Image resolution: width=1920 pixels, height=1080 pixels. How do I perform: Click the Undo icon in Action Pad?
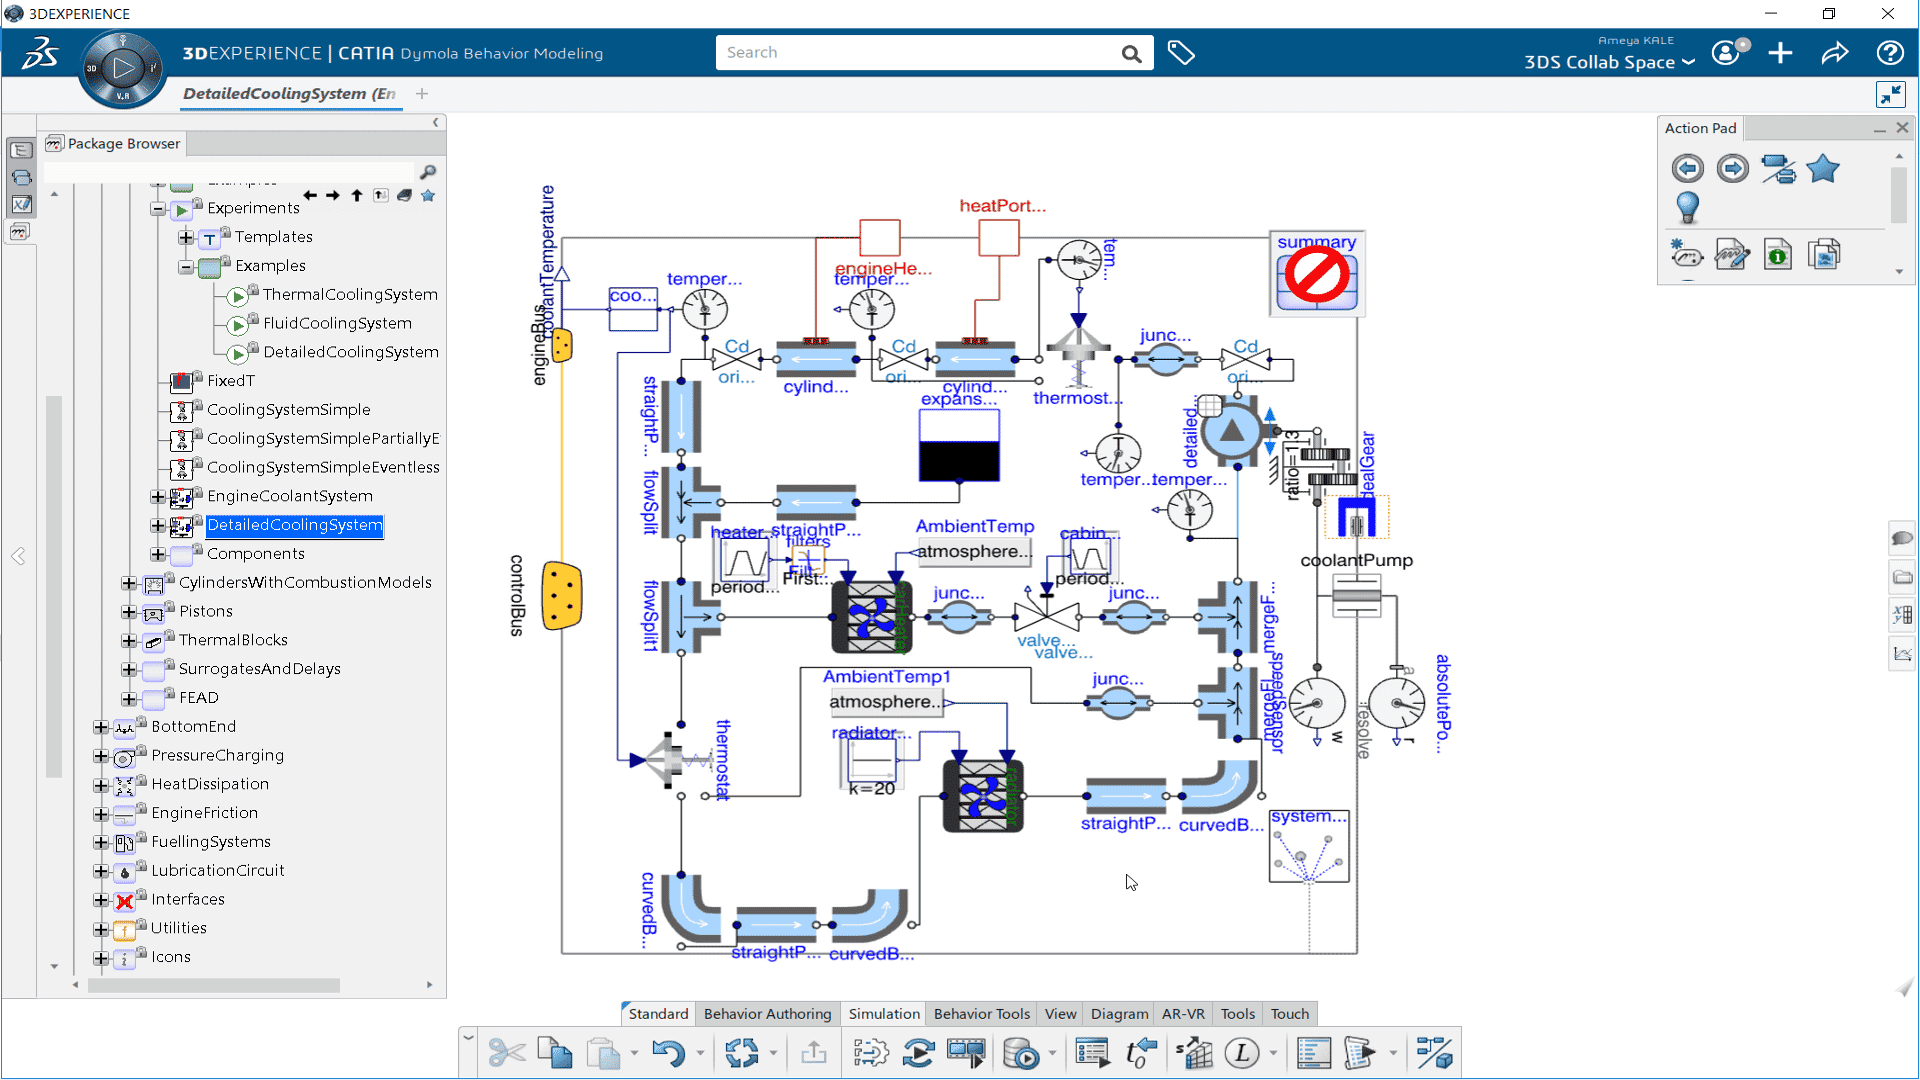pyautogui.click(x=1687, y=167)
